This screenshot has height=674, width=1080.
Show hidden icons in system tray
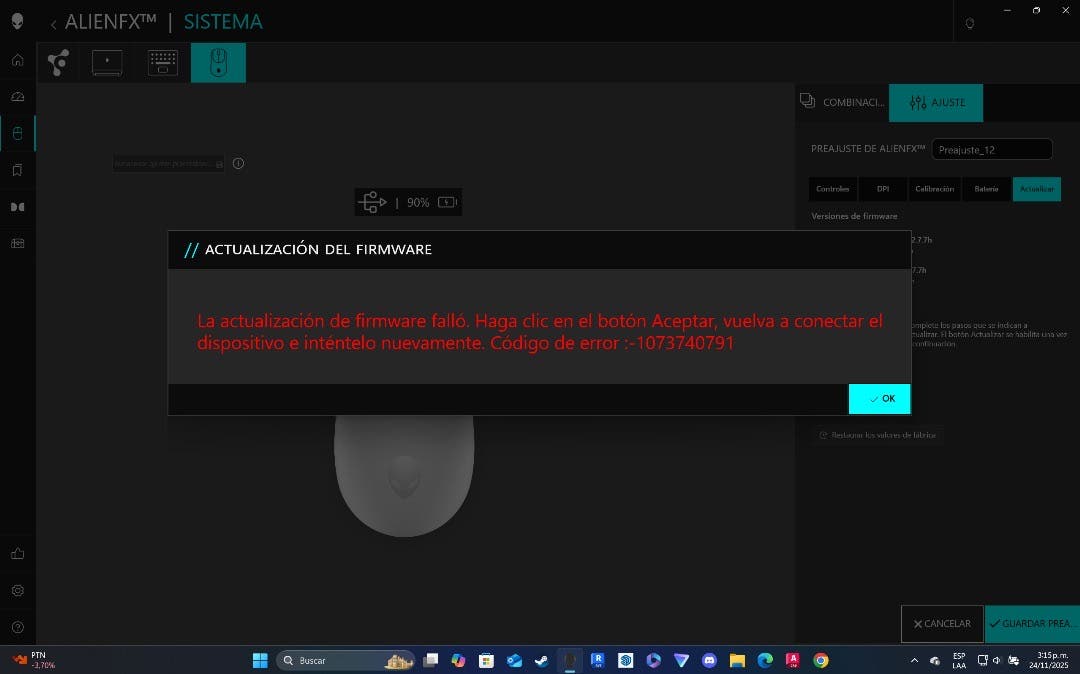(913, 660)
